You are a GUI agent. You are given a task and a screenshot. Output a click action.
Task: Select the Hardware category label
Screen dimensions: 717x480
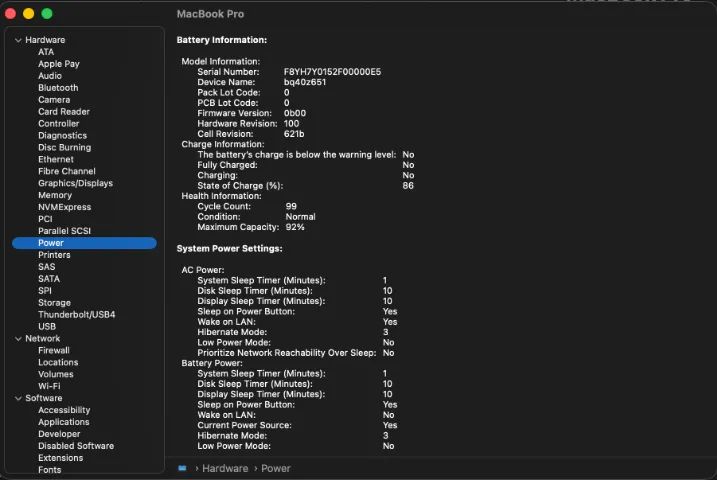45,40
